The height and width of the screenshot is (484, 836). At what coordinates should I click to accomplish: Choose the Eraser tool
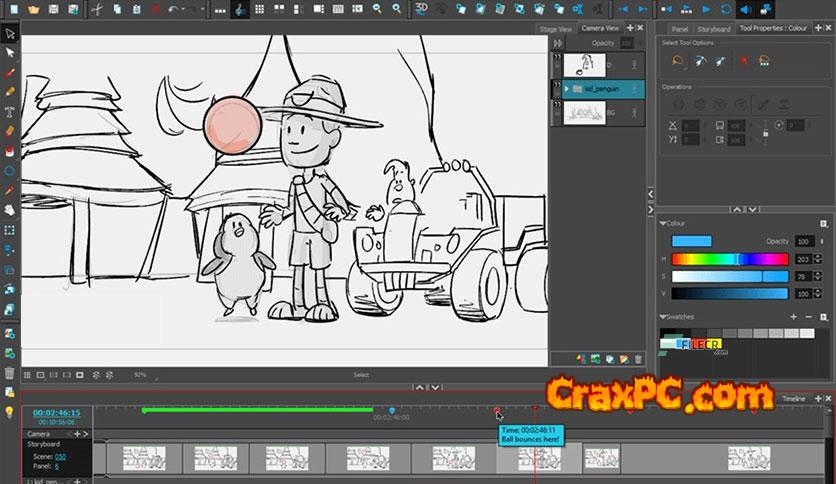10,131
